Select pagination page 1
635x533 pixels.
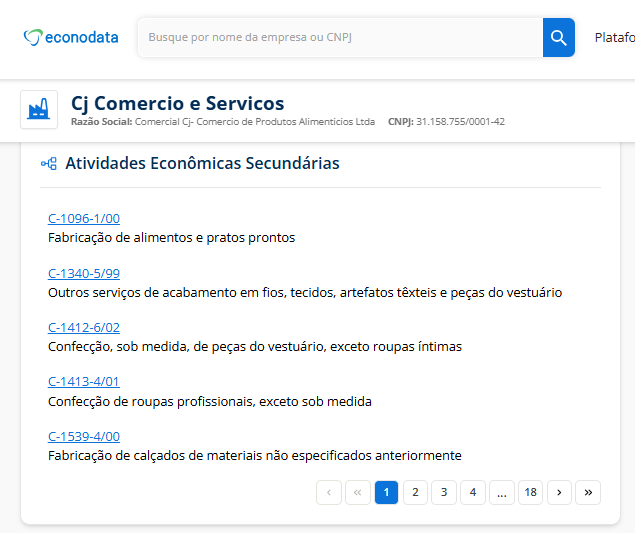click(x=386, y=492)
